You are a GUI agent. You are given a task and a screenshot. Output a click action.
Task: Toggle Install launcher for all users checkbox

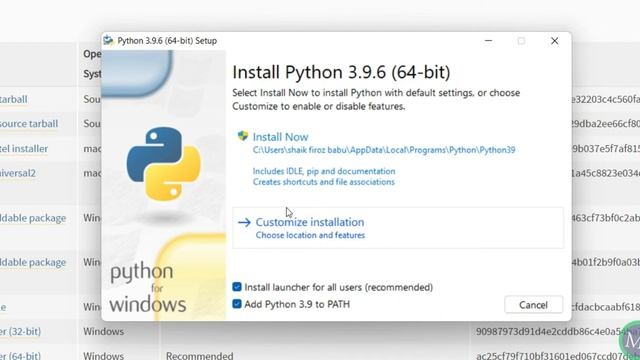(x=237, y=287)
